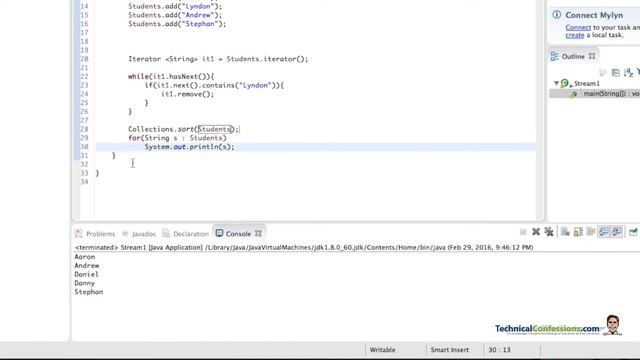Screen dimensions: 640x360
Task: Click Collapse All icon in the Outline toolbar
Action: click(616, 73)
